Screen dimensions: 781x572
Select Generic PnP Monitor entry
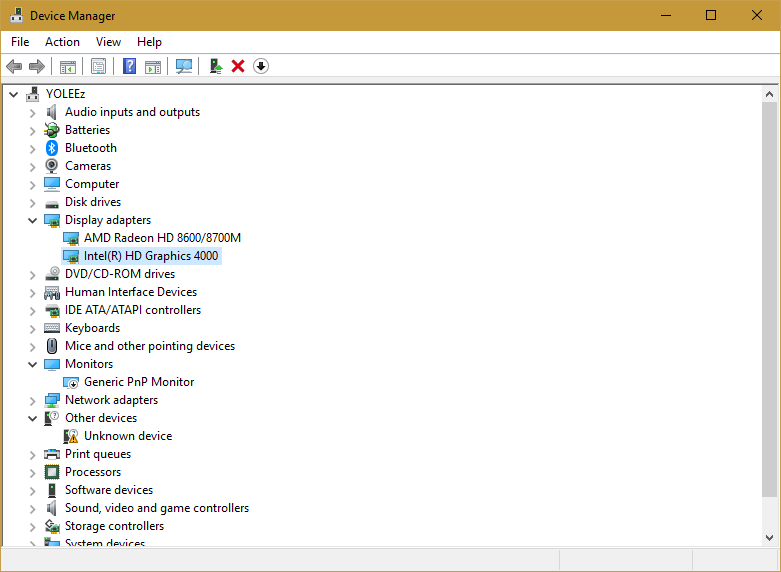click(139, 382)
